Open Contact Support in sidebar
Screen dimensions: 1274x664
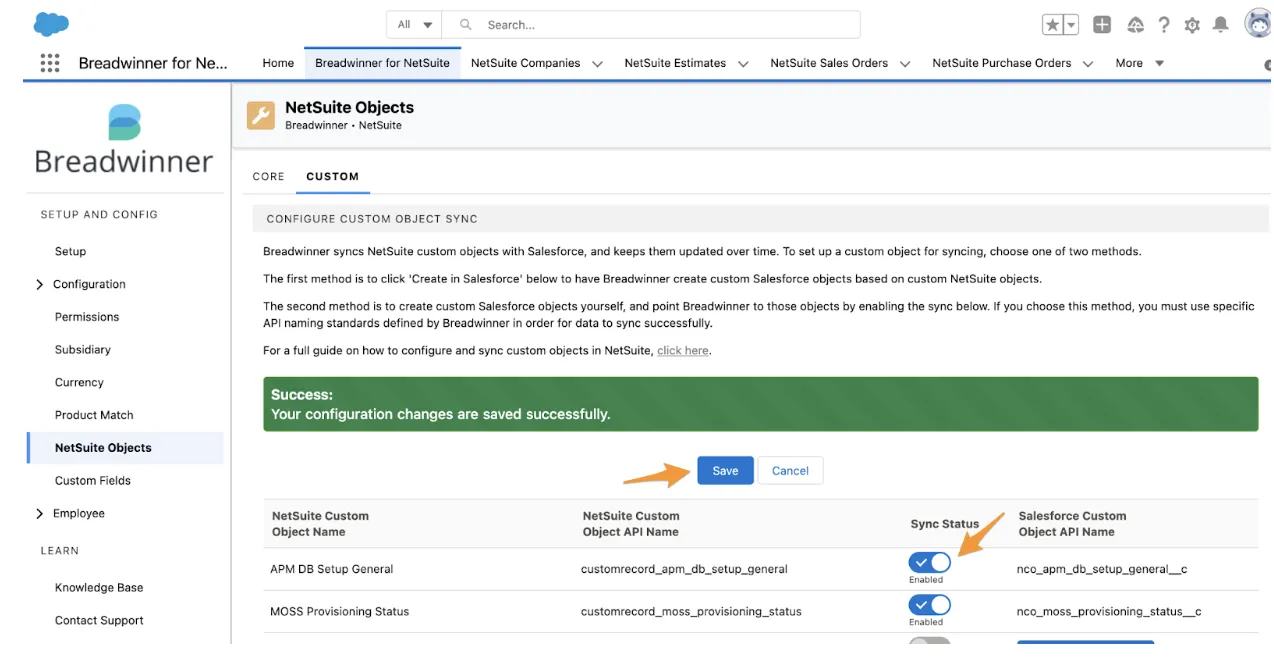pyautogui.click(x=99, y=621)
